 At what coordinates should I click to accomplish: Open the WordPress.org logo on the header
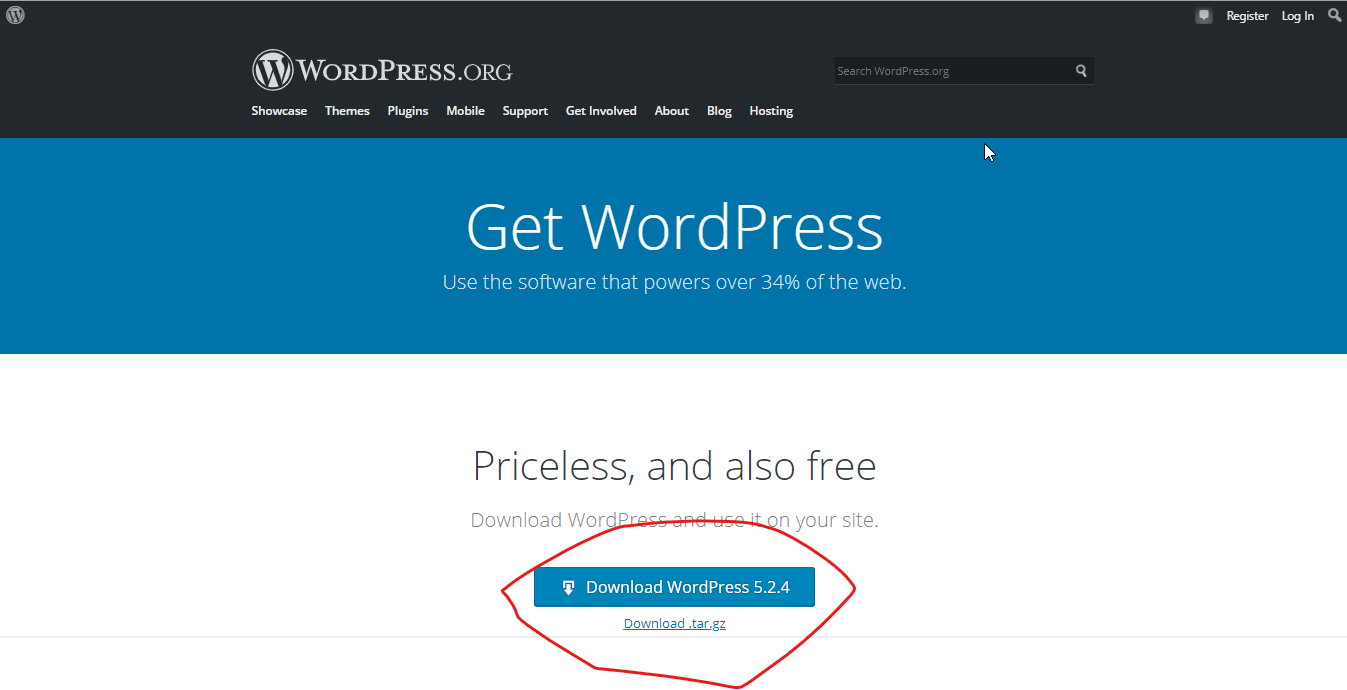pos(382,69)
